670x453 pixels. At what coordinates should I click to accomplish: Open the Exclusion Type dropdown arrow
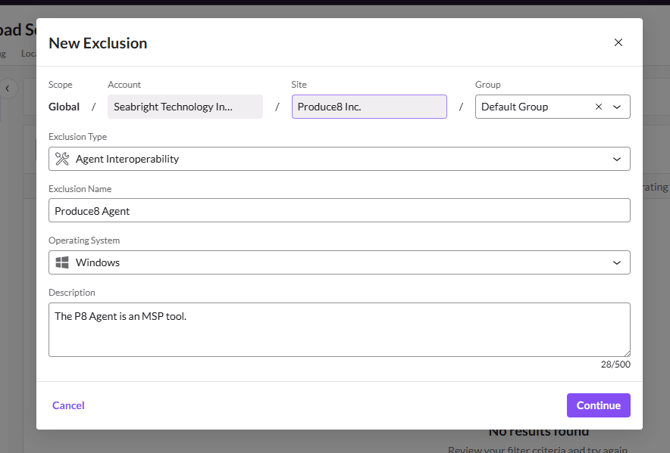(x=617, y=159)
